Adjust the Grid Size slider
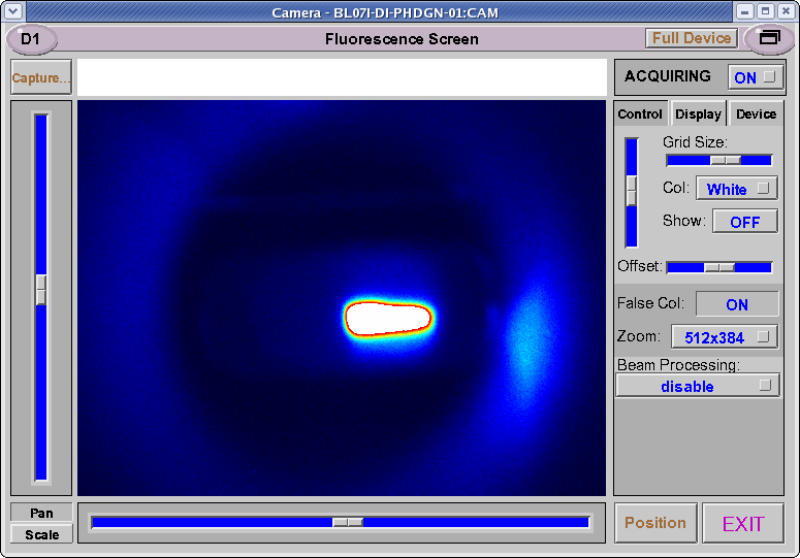This screenshot has width=800, height=558. [x=719, y=161]
